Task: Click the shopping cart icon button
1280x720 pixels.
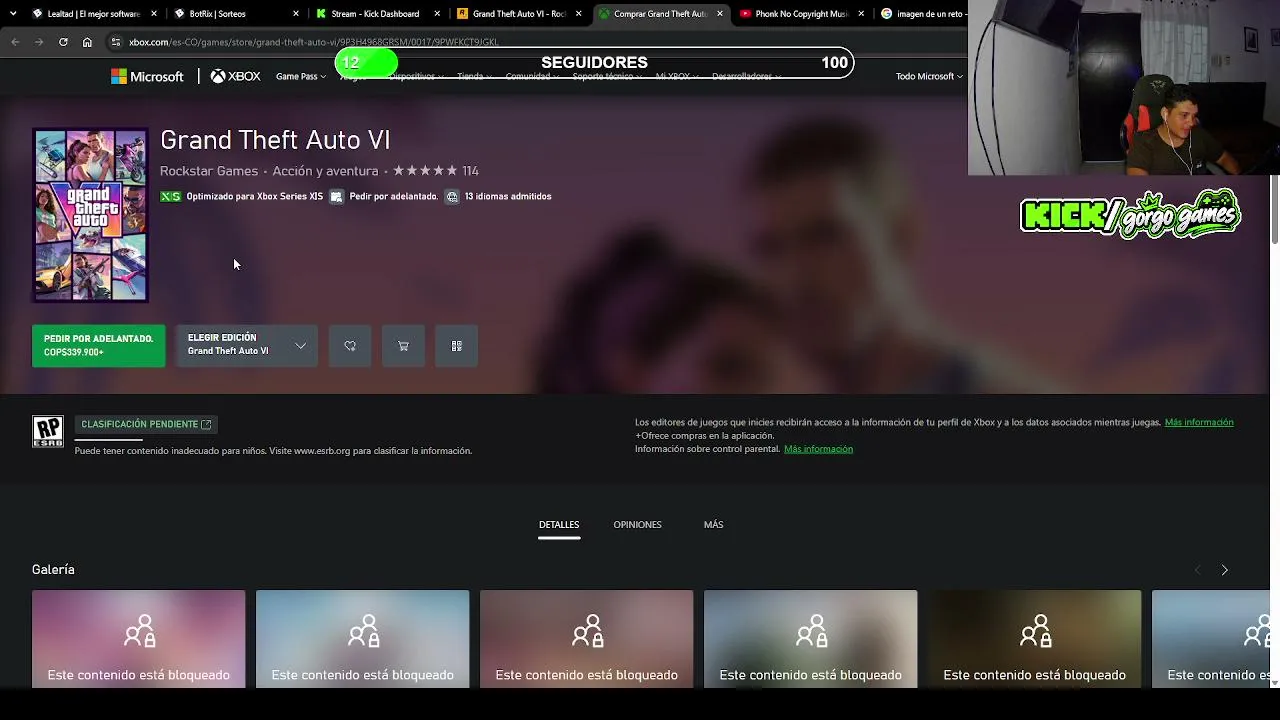Action: click(x=403, y=346)
